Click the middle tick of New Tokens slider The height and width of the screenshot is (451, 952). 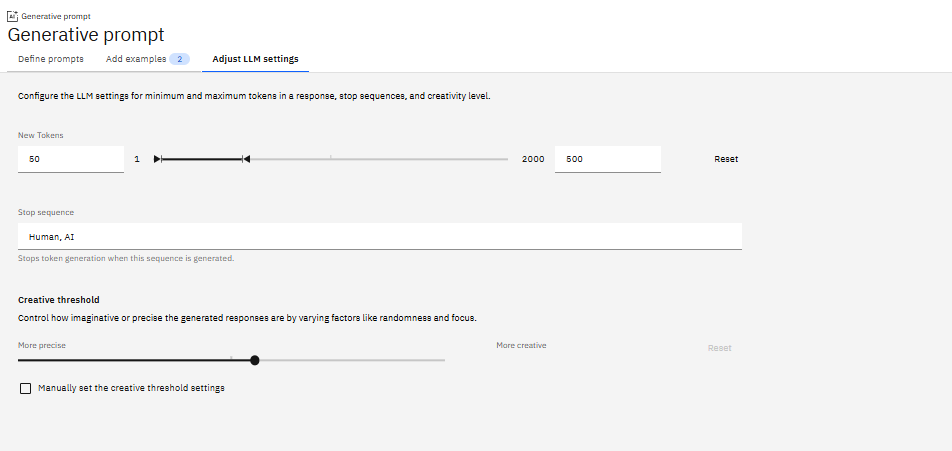click(331, 158)
